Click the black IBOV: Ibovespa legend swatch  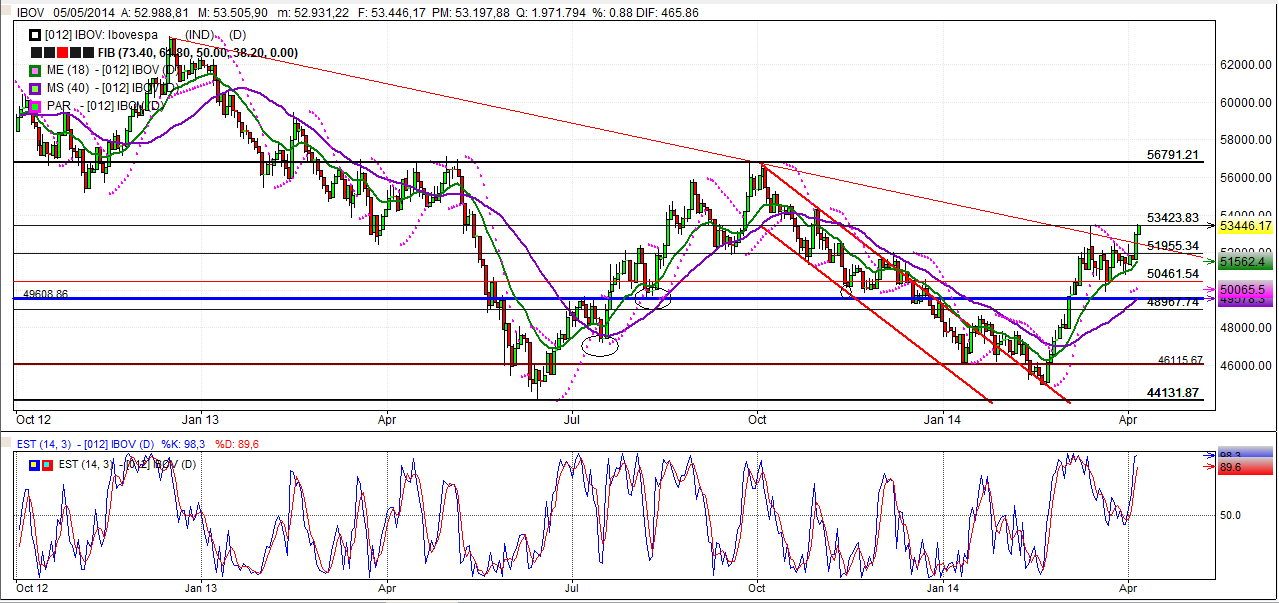pos(35,35)
